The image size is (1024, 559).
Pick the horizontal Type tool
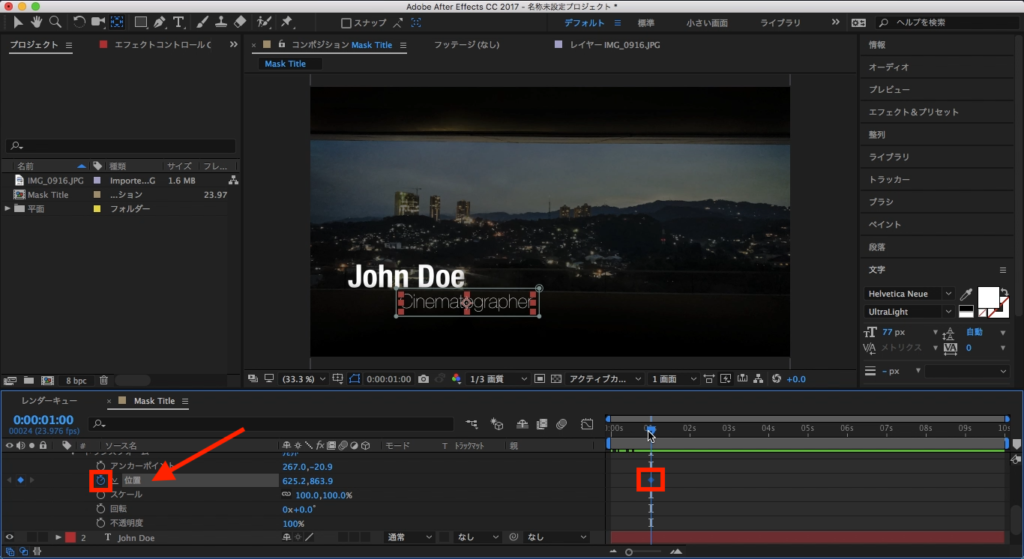pyautogui.click(x=178, y=22)
